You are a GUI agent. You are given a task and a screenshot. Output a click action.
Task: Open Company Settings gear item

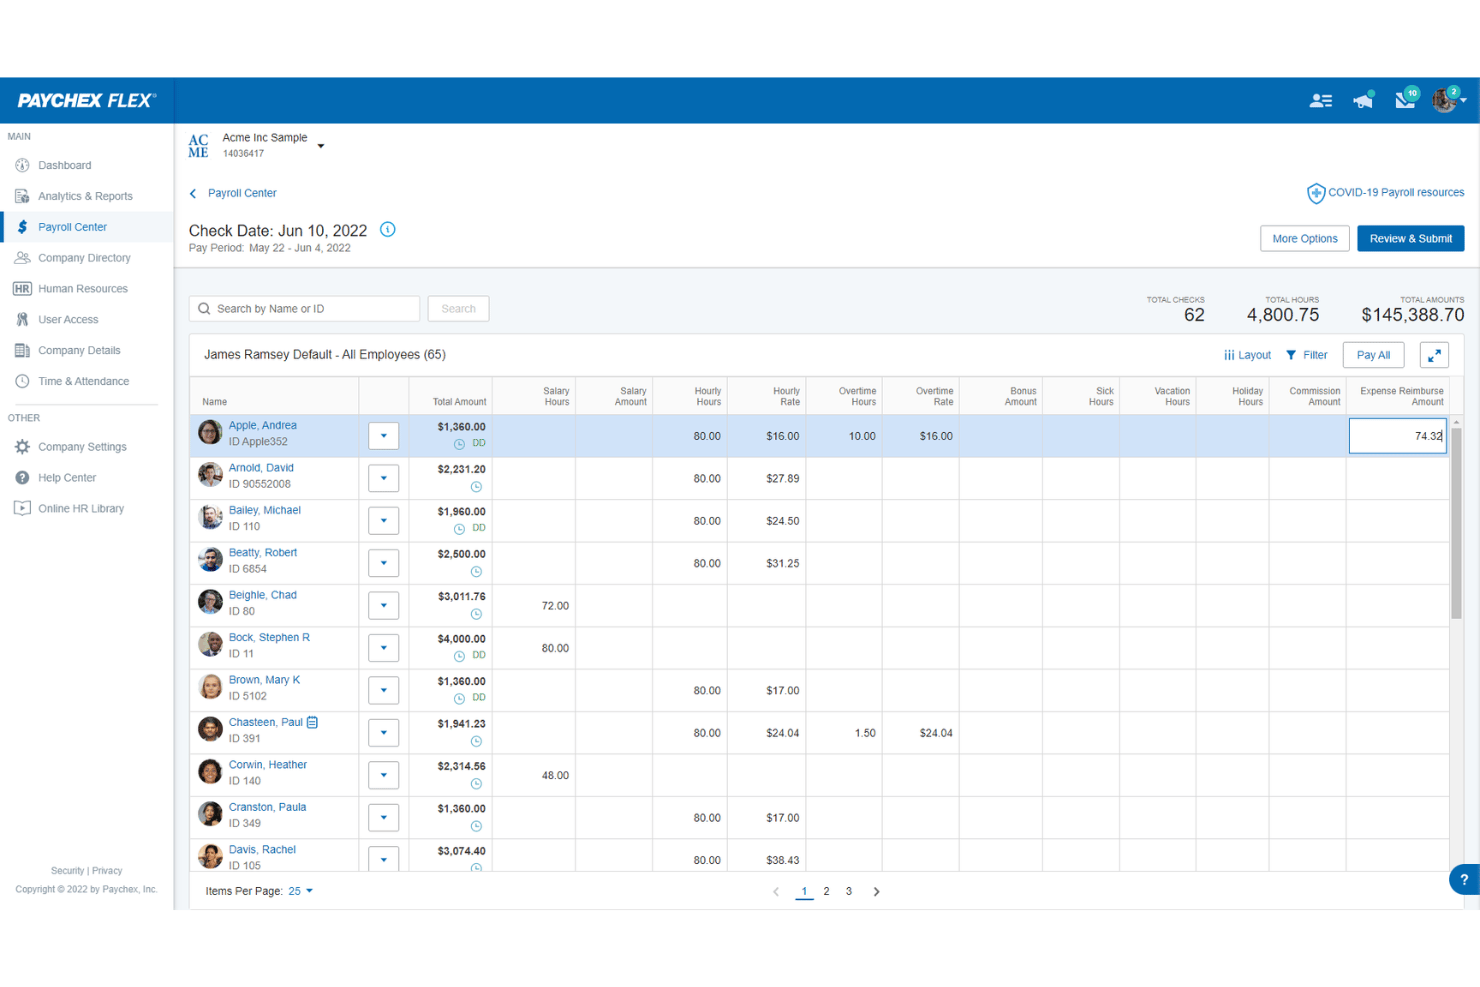pos(82,447)
